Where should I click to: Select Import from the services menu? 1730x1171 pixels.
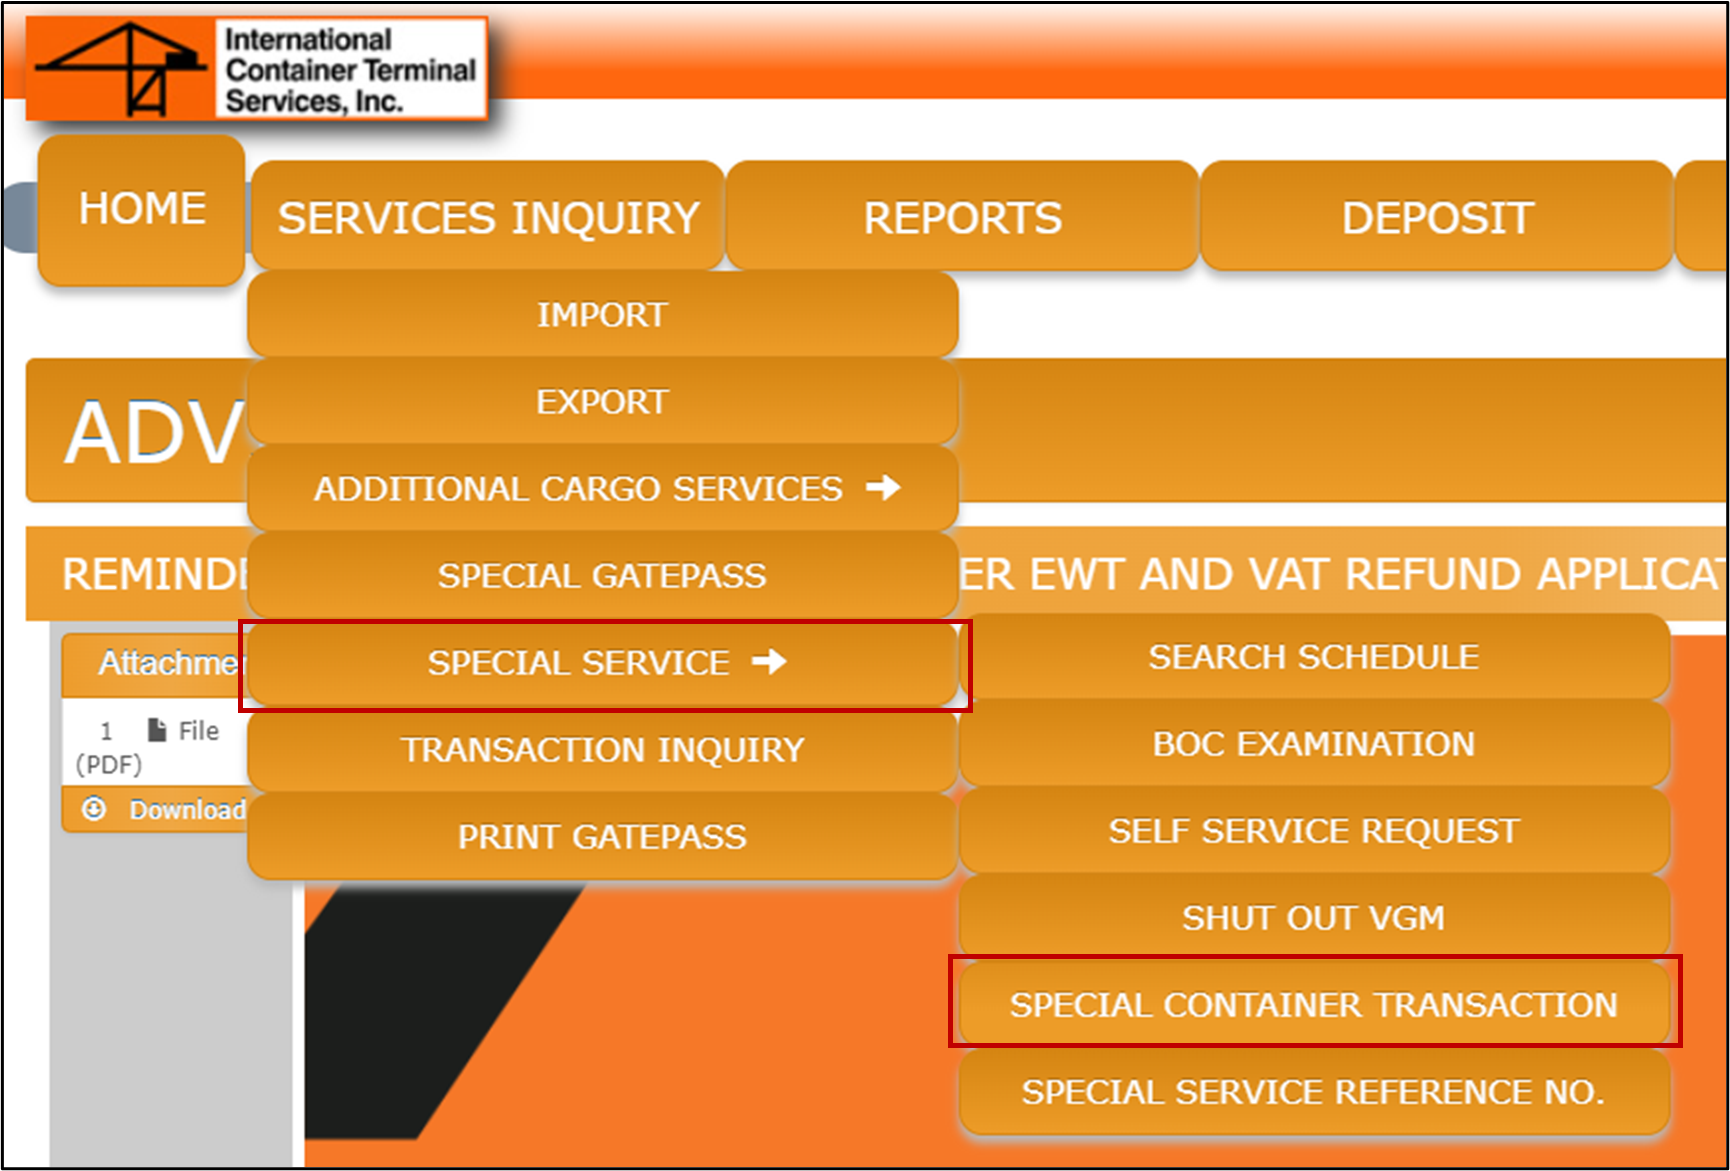(x=602, y=315)
